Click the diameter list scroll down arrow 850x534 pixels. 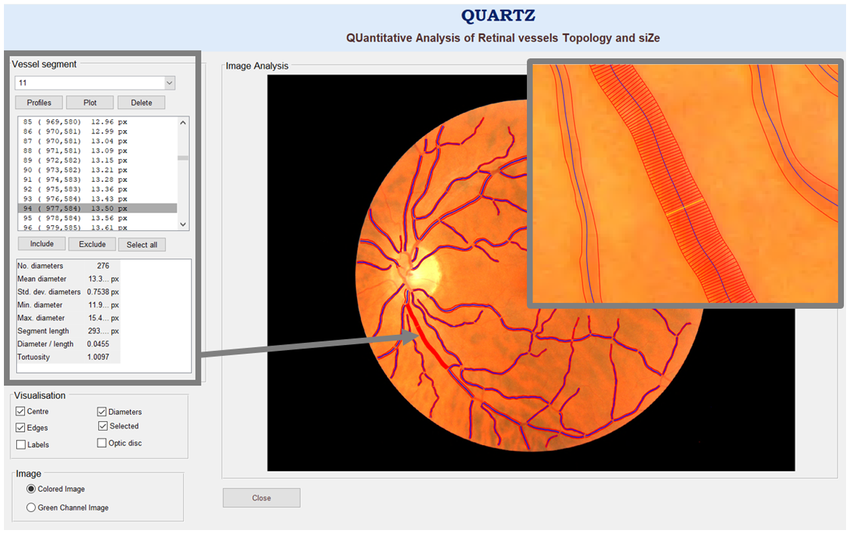pos(183,224)
